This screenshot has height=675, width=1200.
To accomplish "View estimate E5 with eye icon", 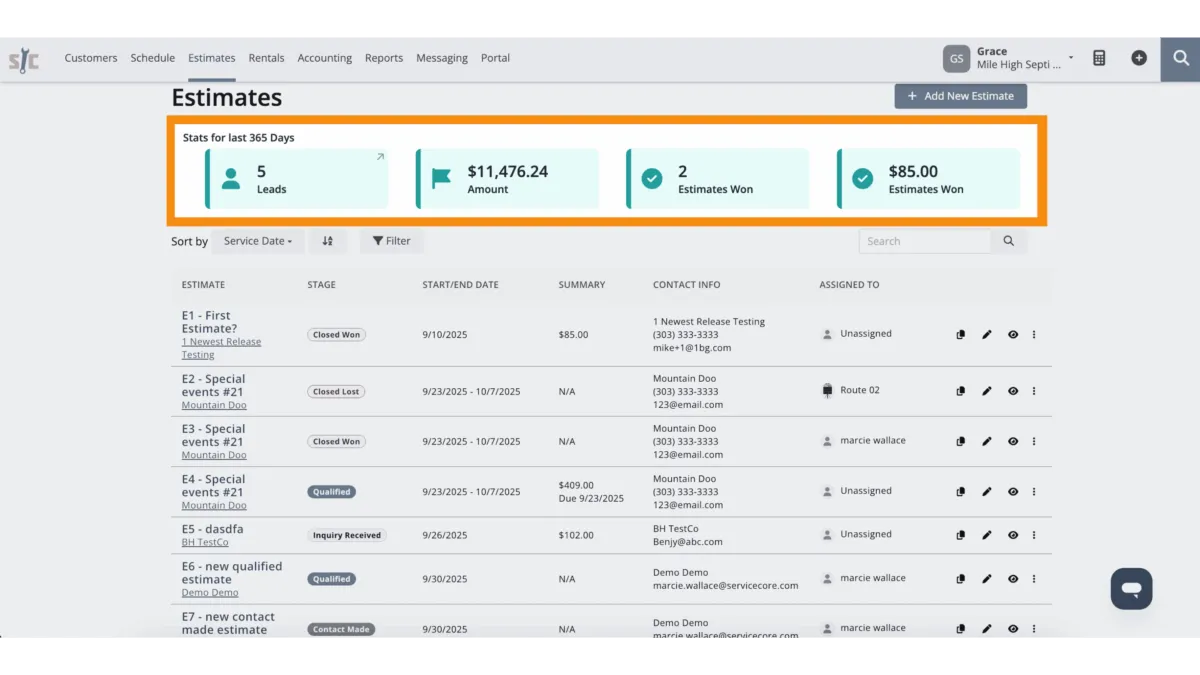I will coord(1013,535).
